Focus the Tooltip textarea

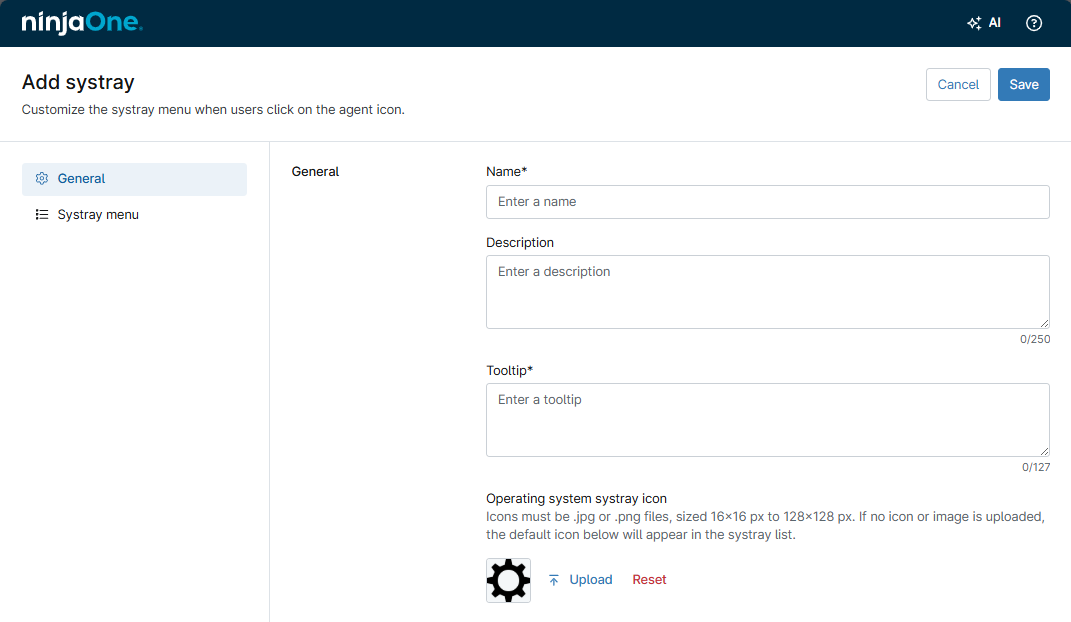pos(767,418)
